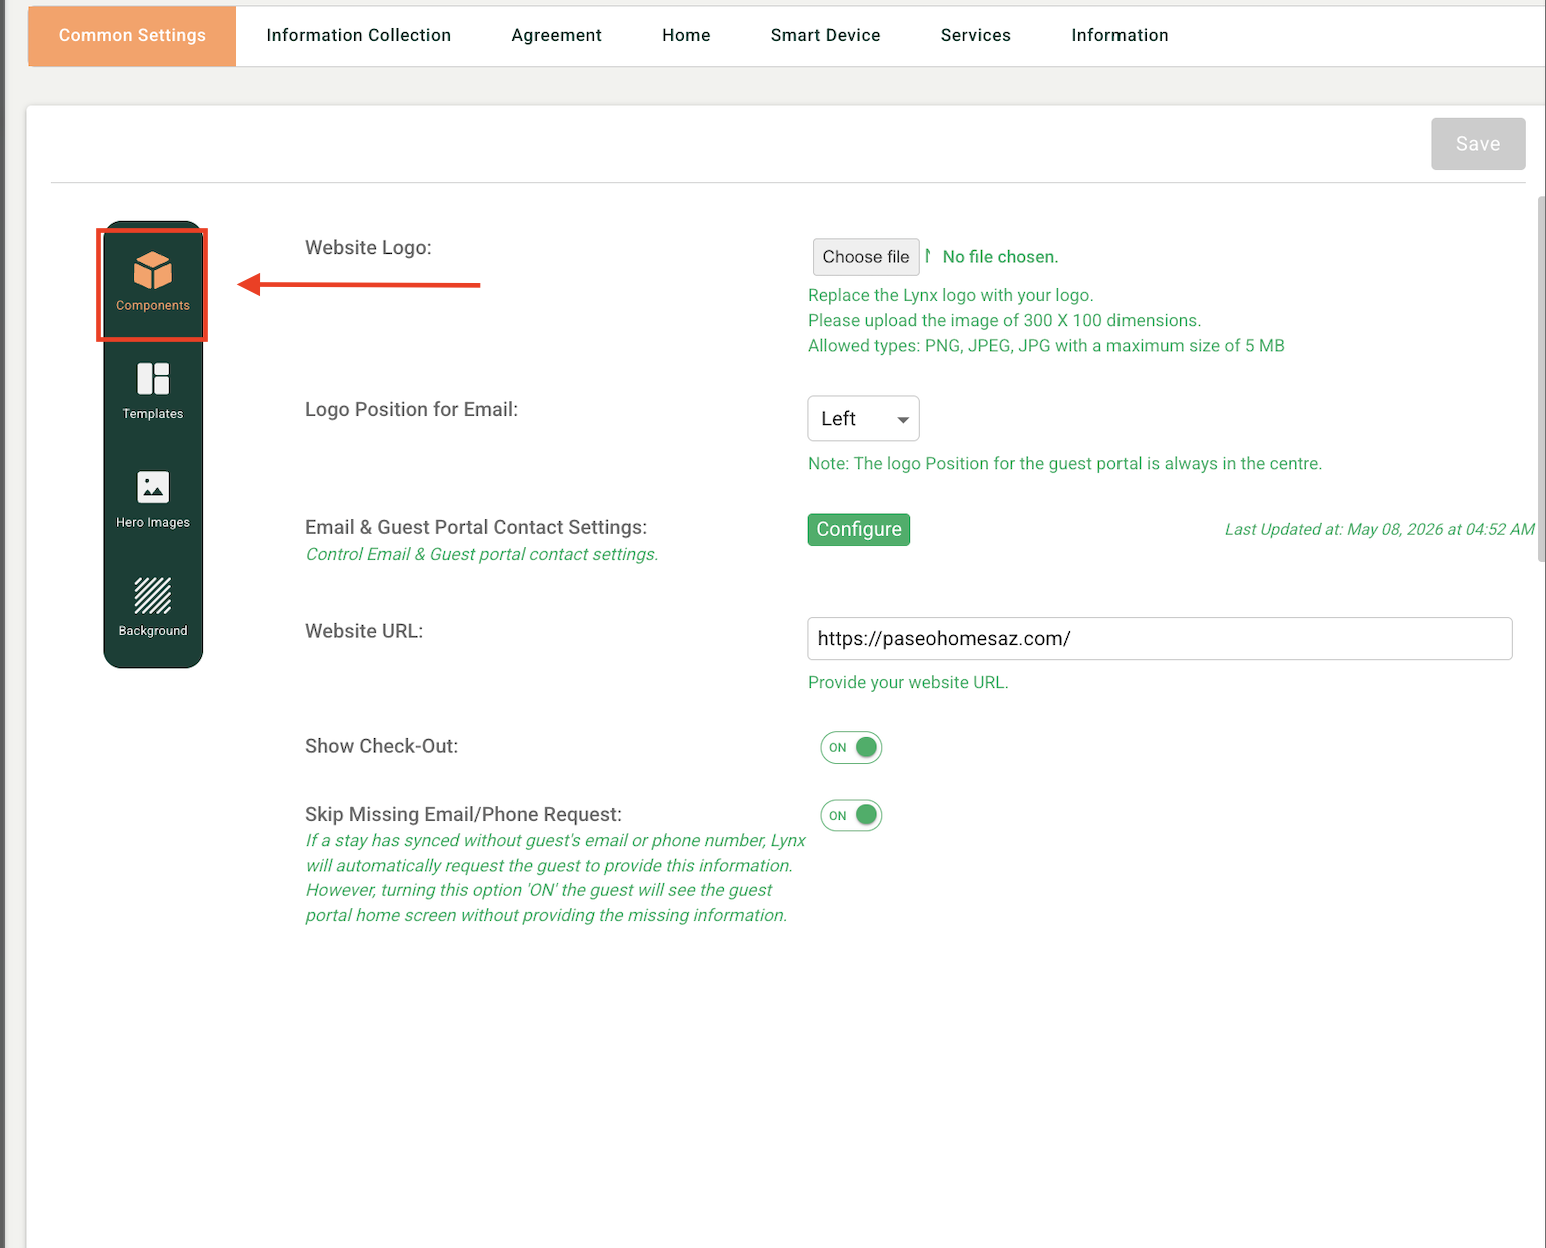Viewport: 1546px width, 1248px height.
Task: Click the Save button
Action: pos(1478,144)
